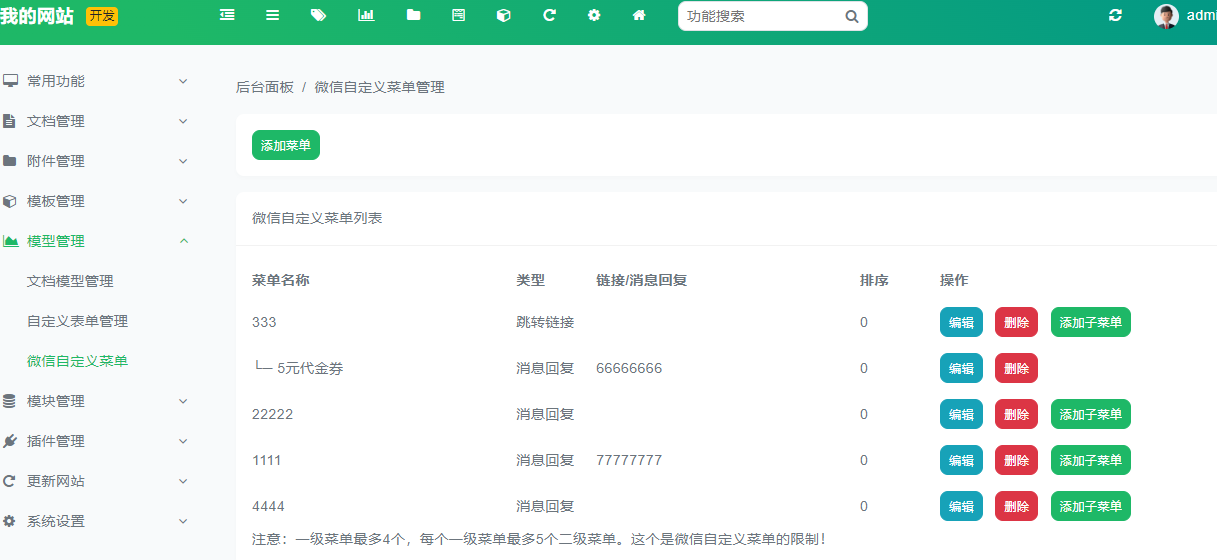Click the settings gear icon in toolbar

point(594,16)
